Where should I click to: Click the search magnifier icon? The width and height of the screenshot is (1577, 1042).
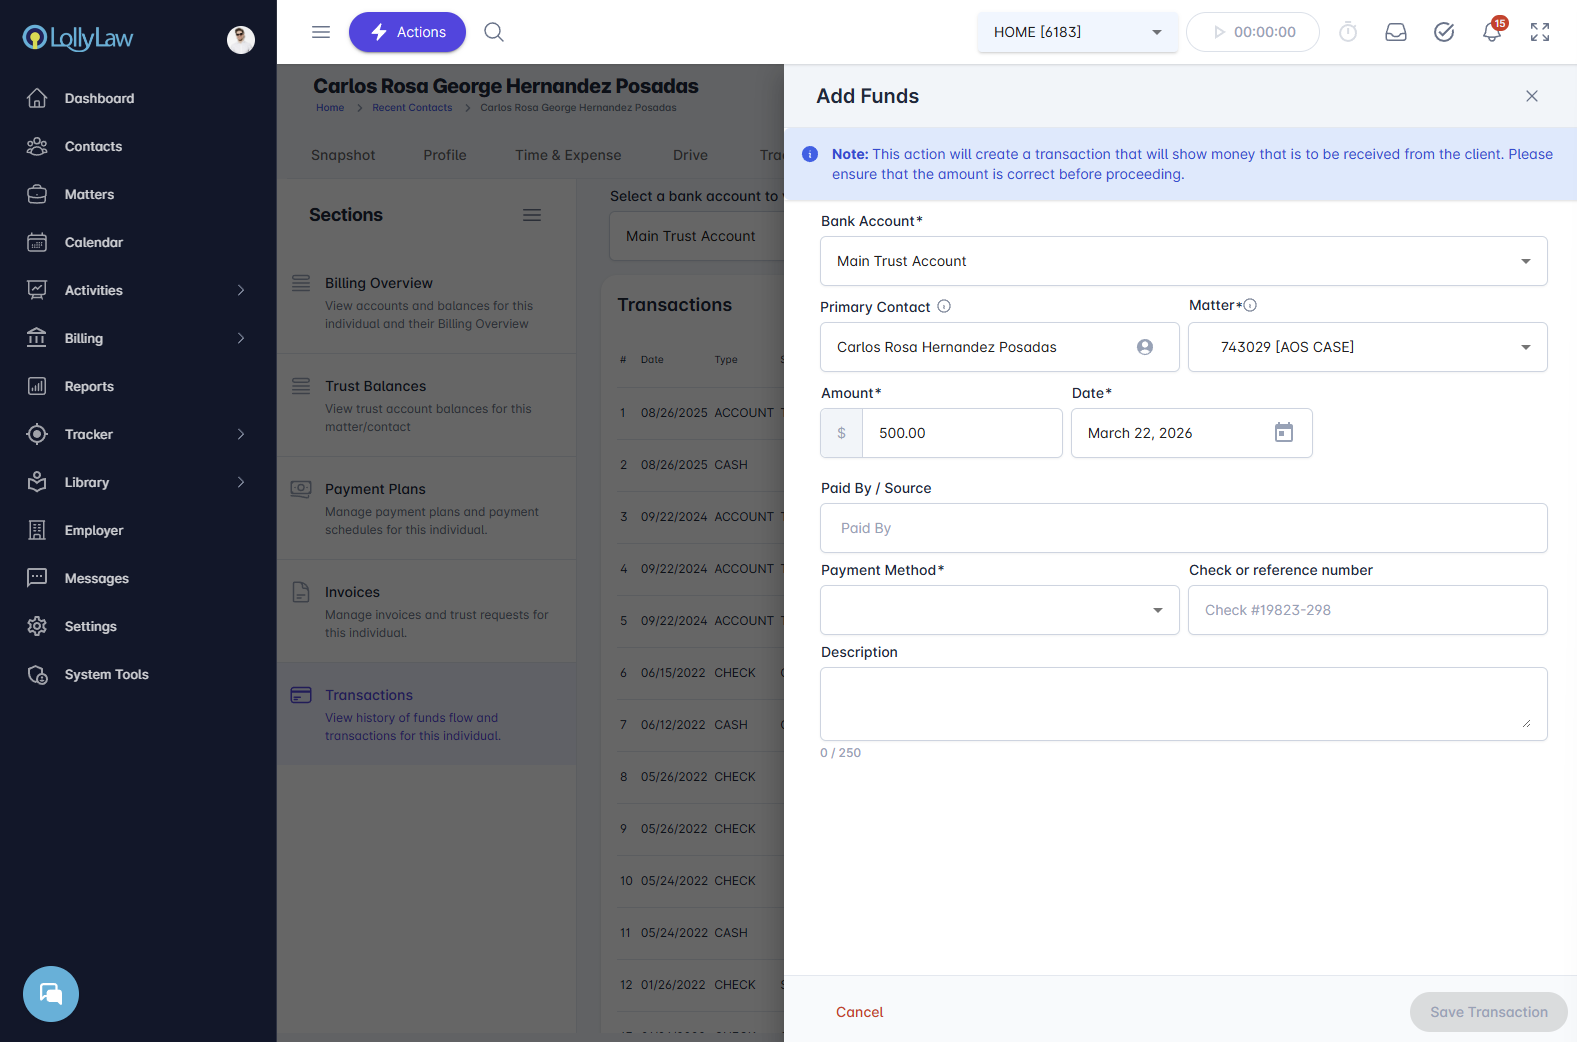tap(494, 32)
